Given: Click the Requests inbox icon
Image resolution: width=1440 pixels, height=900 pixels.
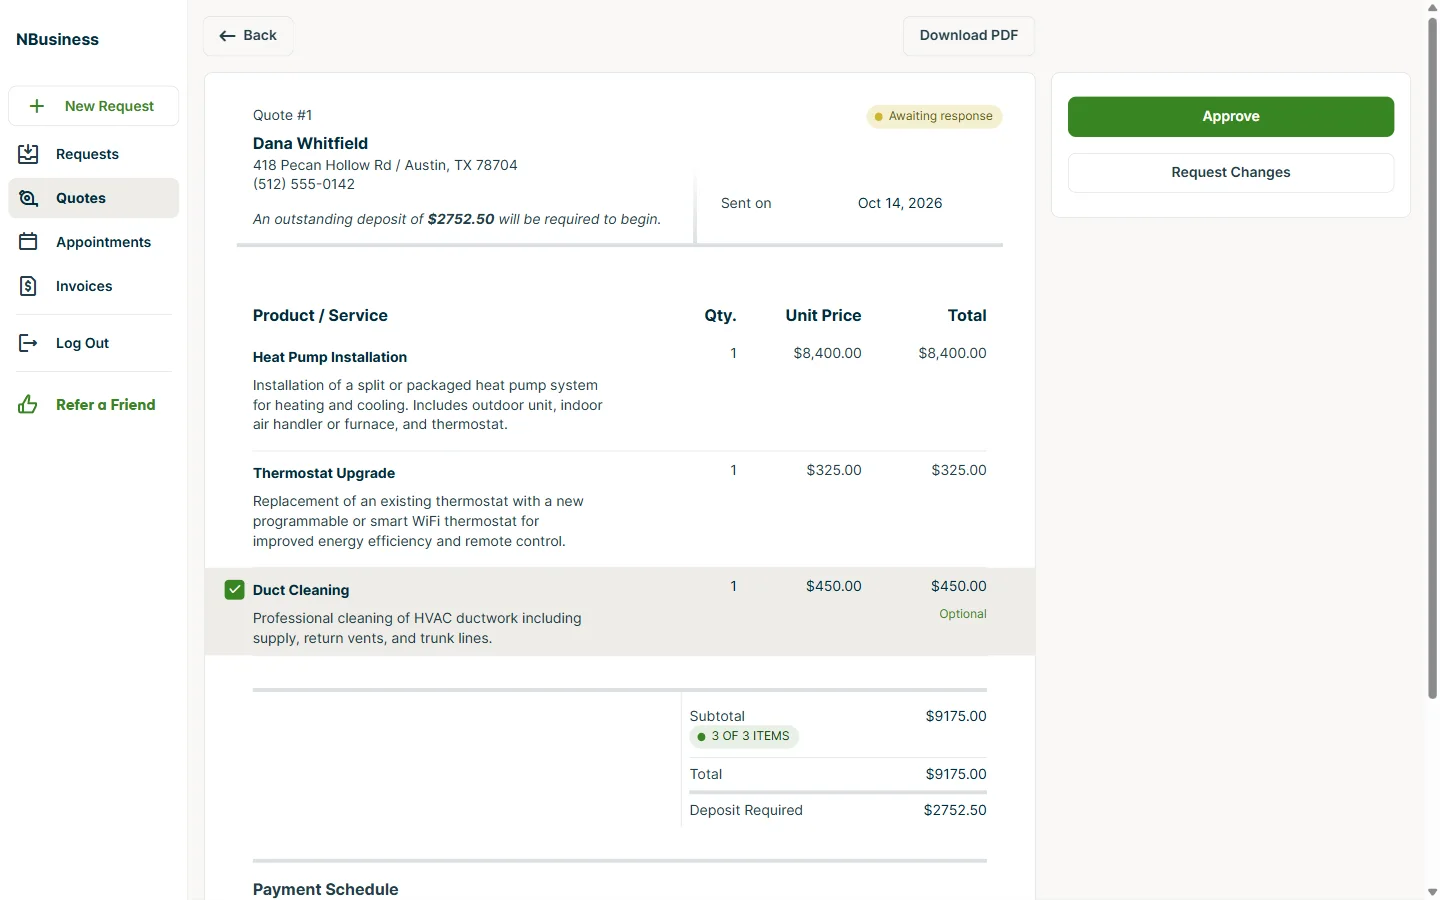Looking at the screenshot, I should click(28, 154).
